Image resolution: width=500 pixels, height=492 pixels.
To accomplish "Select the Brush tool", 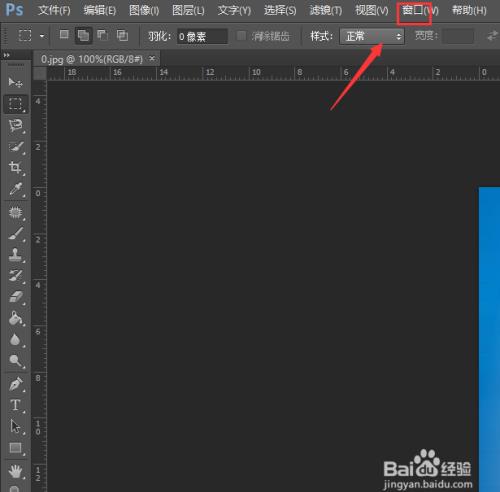I will [x=16, y=234].
